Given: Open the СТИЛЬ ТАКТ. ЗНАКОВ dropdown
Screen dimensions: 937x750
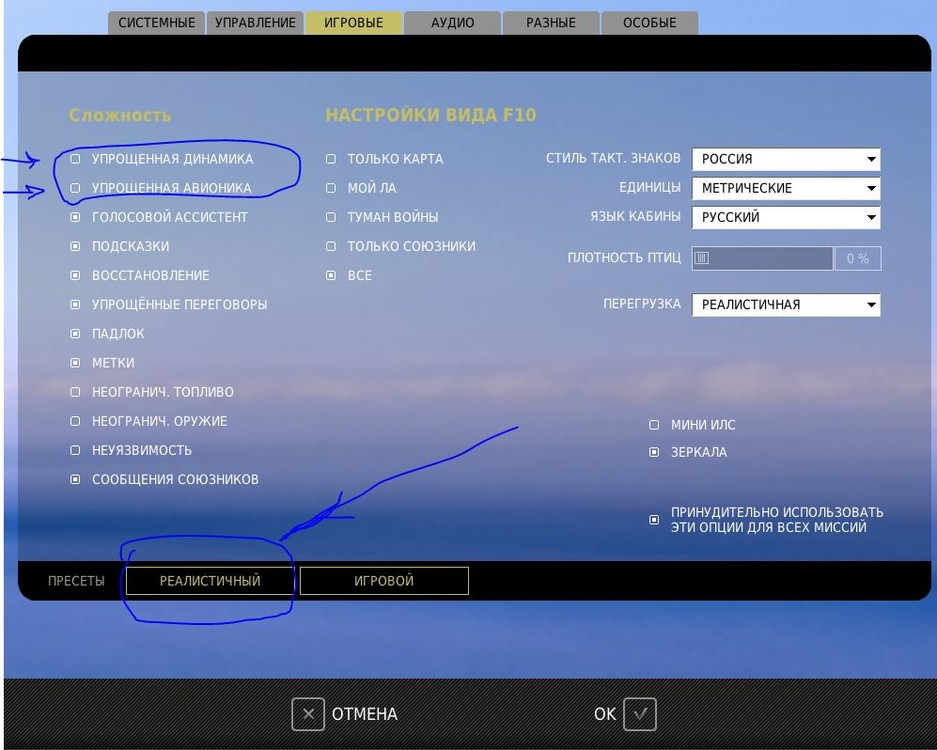Looking at the screenshot, I should click(x=786, y=159).
